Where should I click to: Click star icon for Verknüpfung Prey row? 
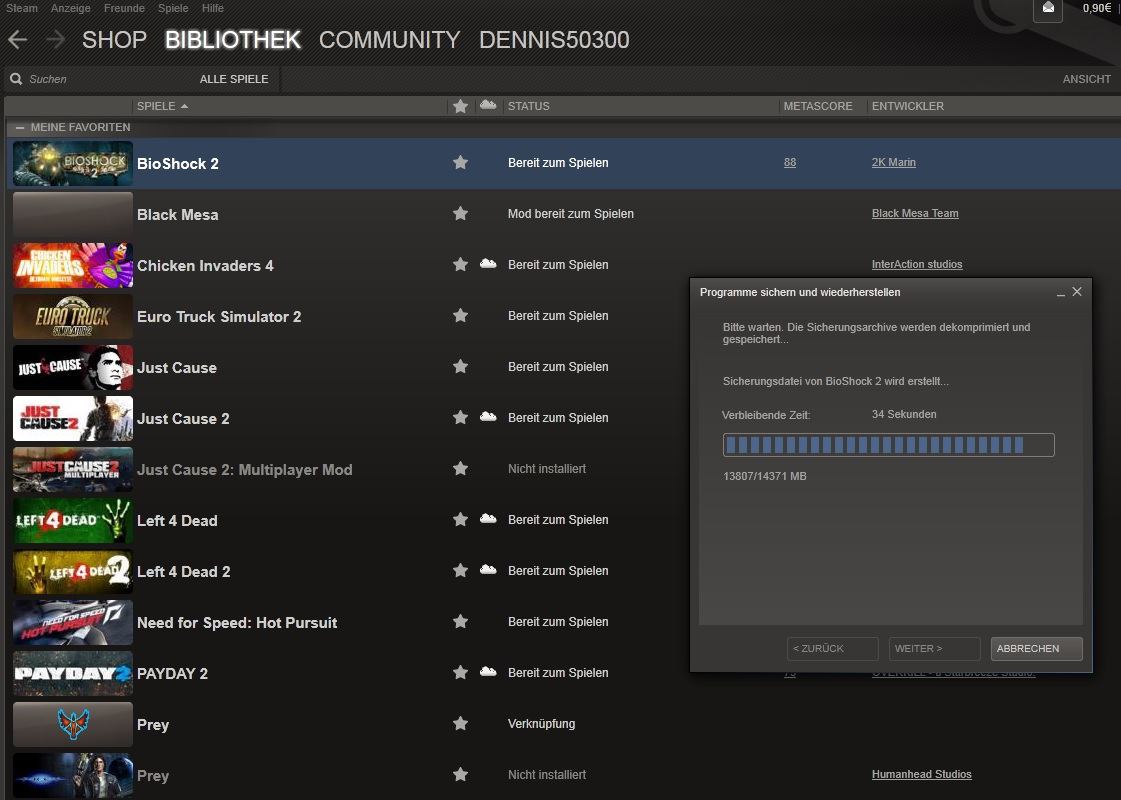pos(460,724)
